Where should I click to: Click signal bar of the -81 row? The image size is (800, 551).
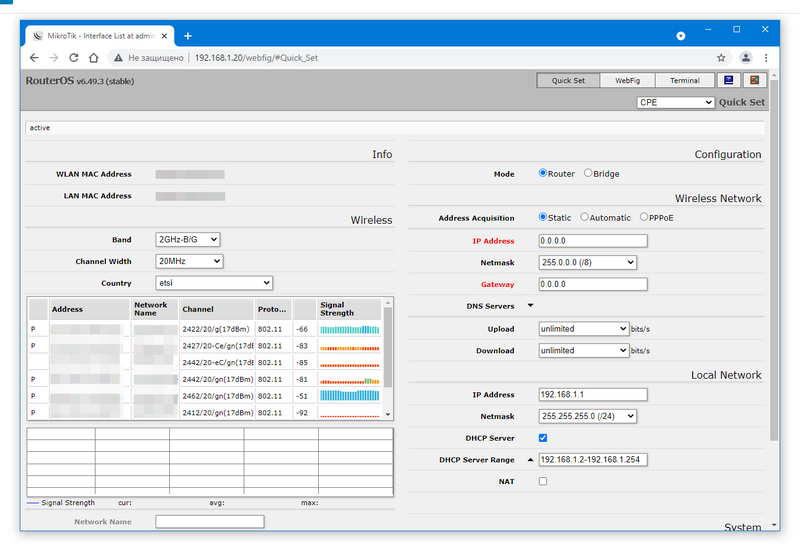click(x=349, y=381)
